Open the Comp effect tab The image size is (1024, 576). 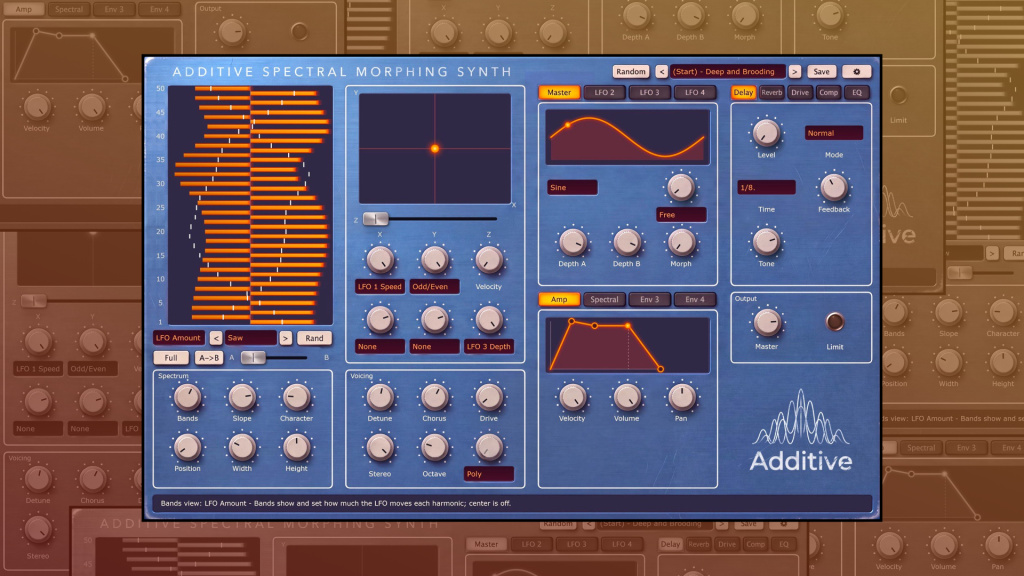click(x=828, y=93)
